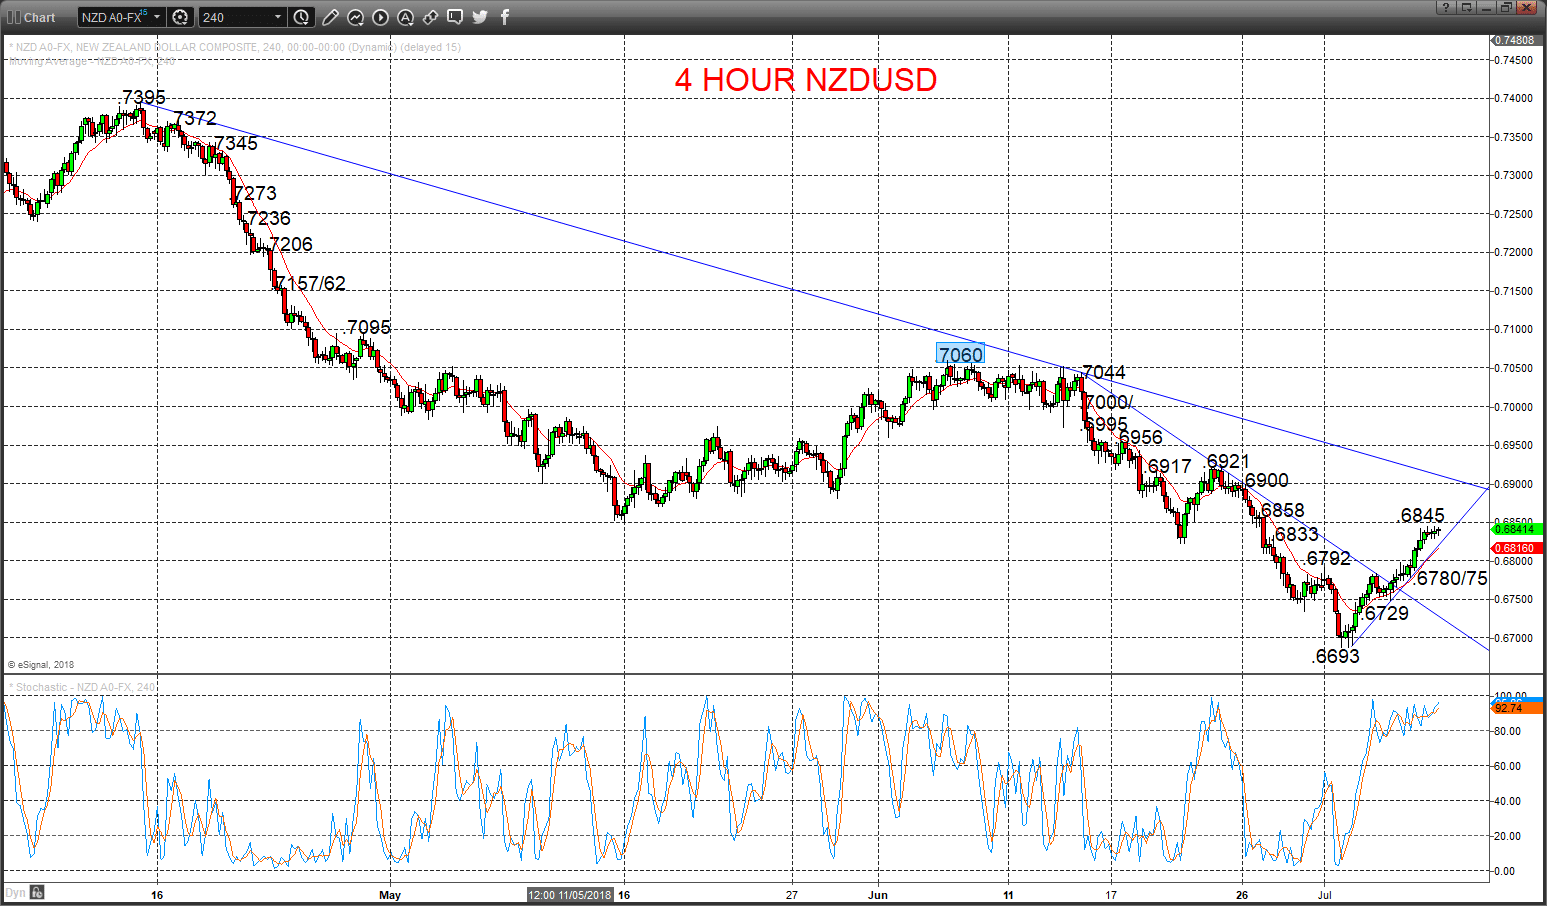Click the .6921 price annotation
The height and width of the screenshot is (906, 1547).
(1226, 461)
